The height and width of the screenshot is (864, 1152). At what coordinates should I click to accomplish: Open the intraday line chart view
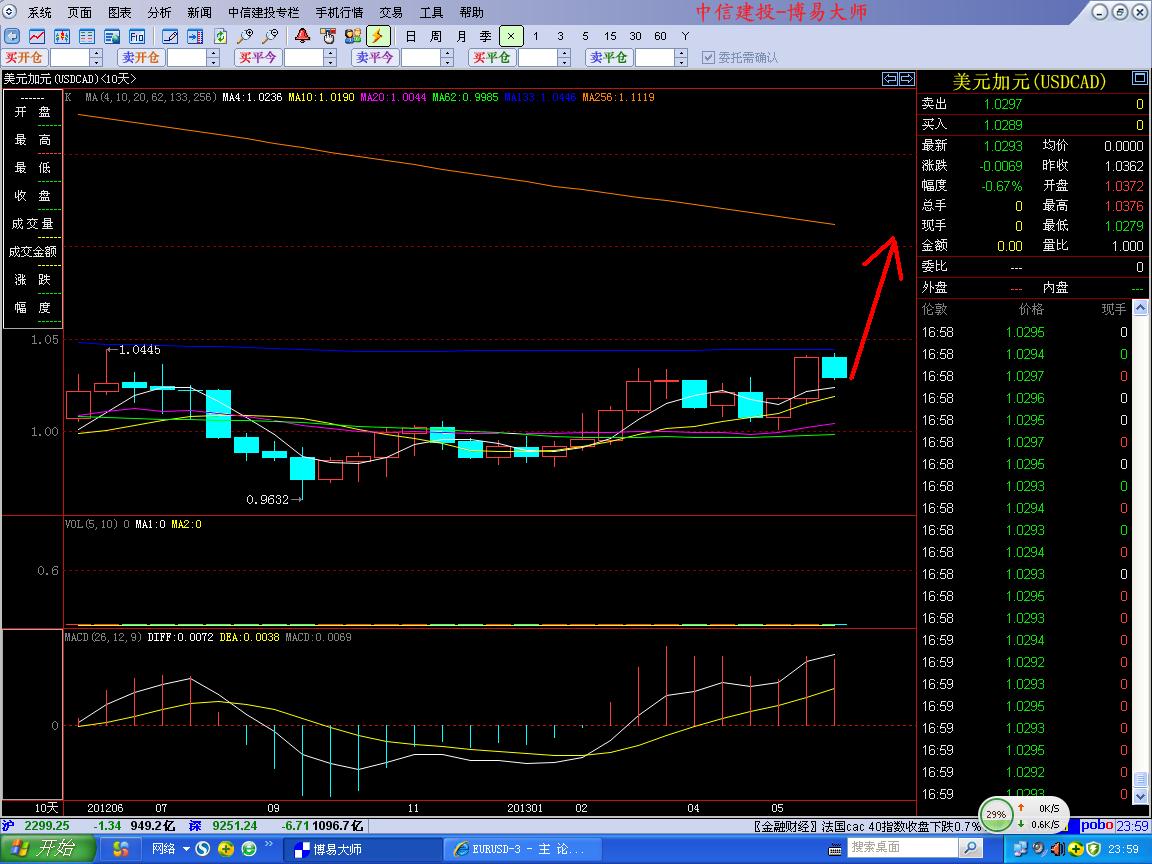(x=37, y=36)
